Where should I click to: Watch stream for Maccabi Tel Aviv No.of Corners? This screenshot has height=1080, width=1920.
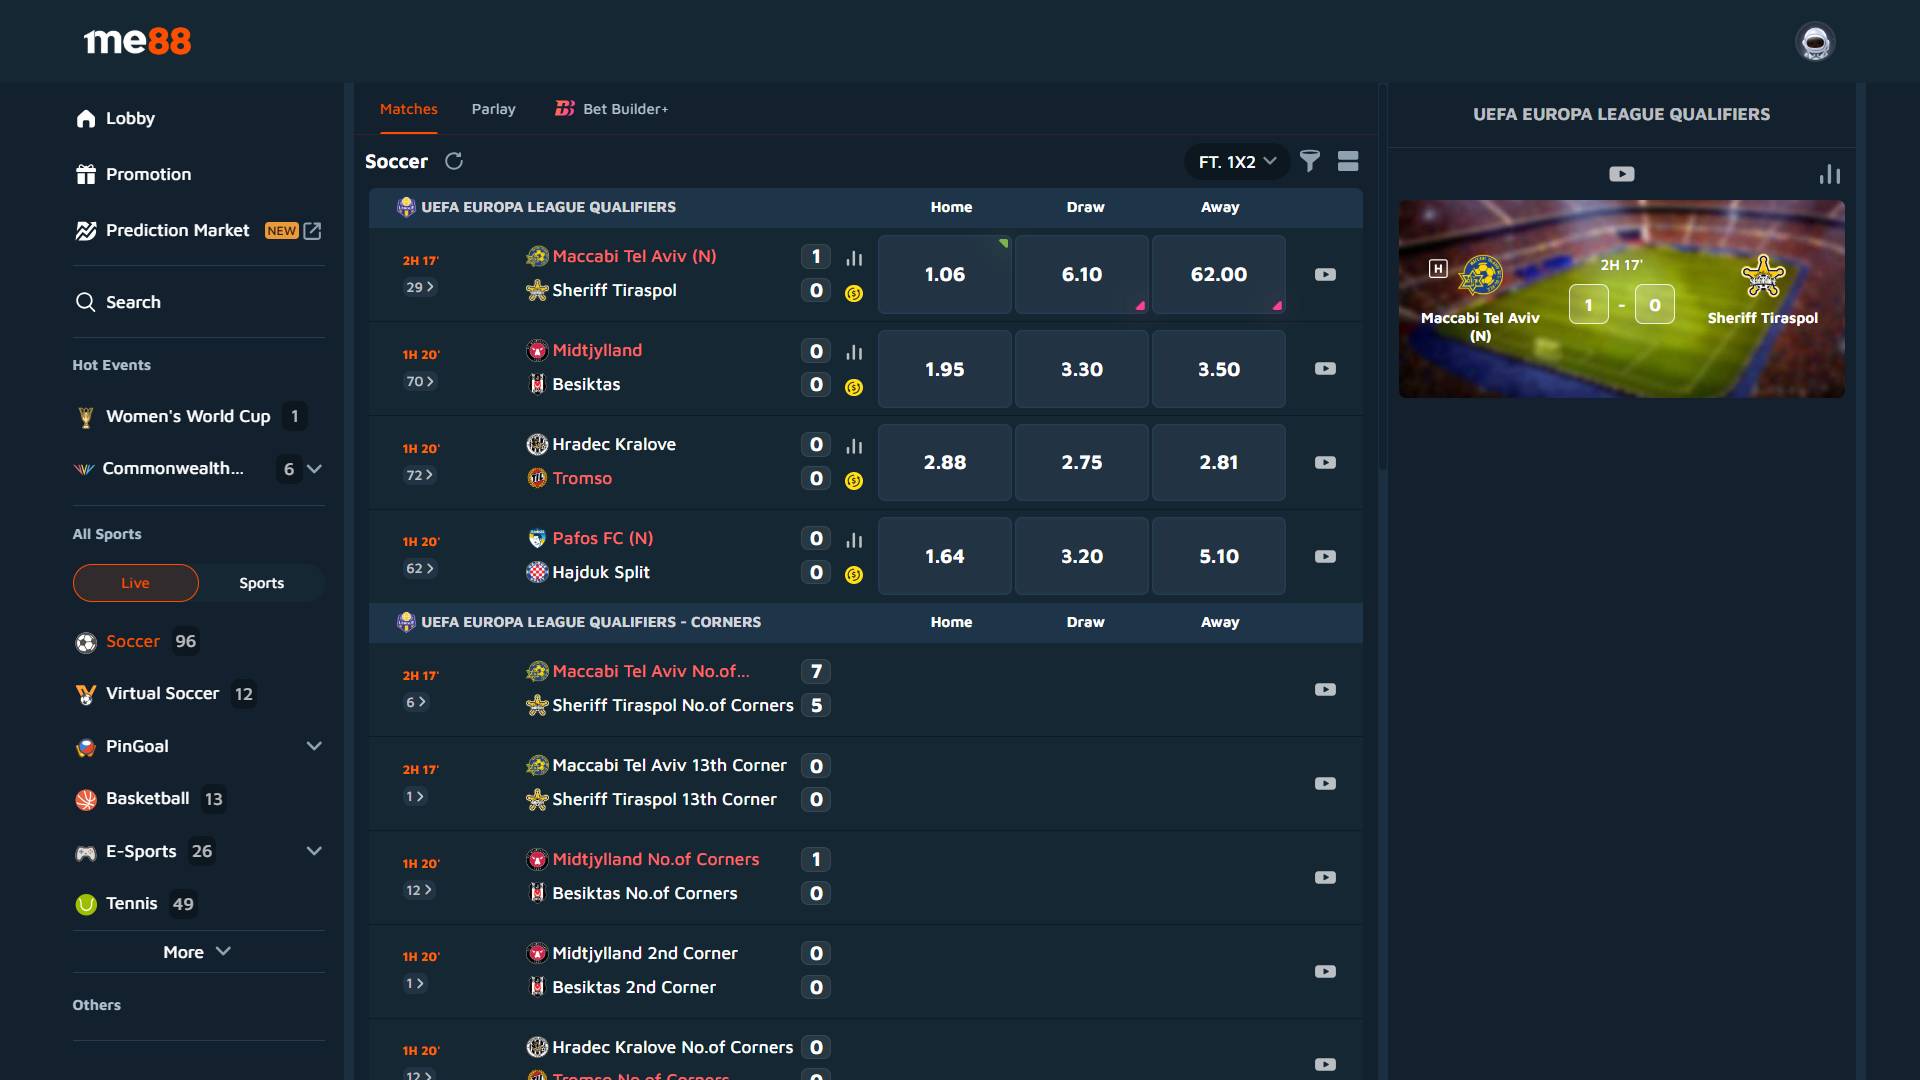tap(1325, 689)
